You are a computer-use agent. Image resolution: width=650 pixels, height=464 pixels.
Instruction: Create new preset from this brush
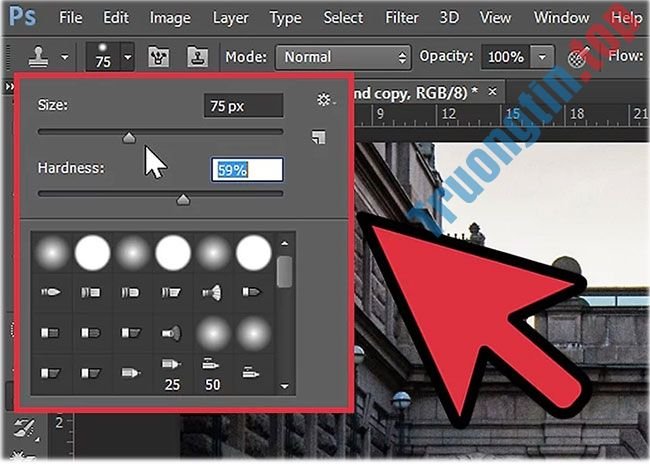[x=318, y=137]
